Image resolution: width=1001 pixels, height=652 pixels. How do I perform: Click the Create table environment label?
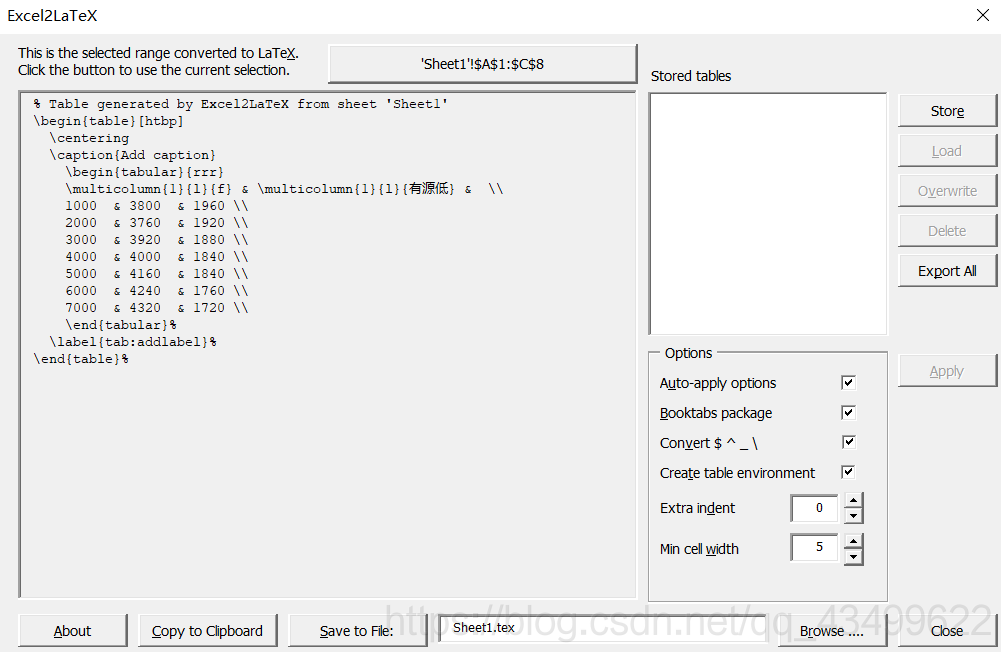(x=737, y=473)
